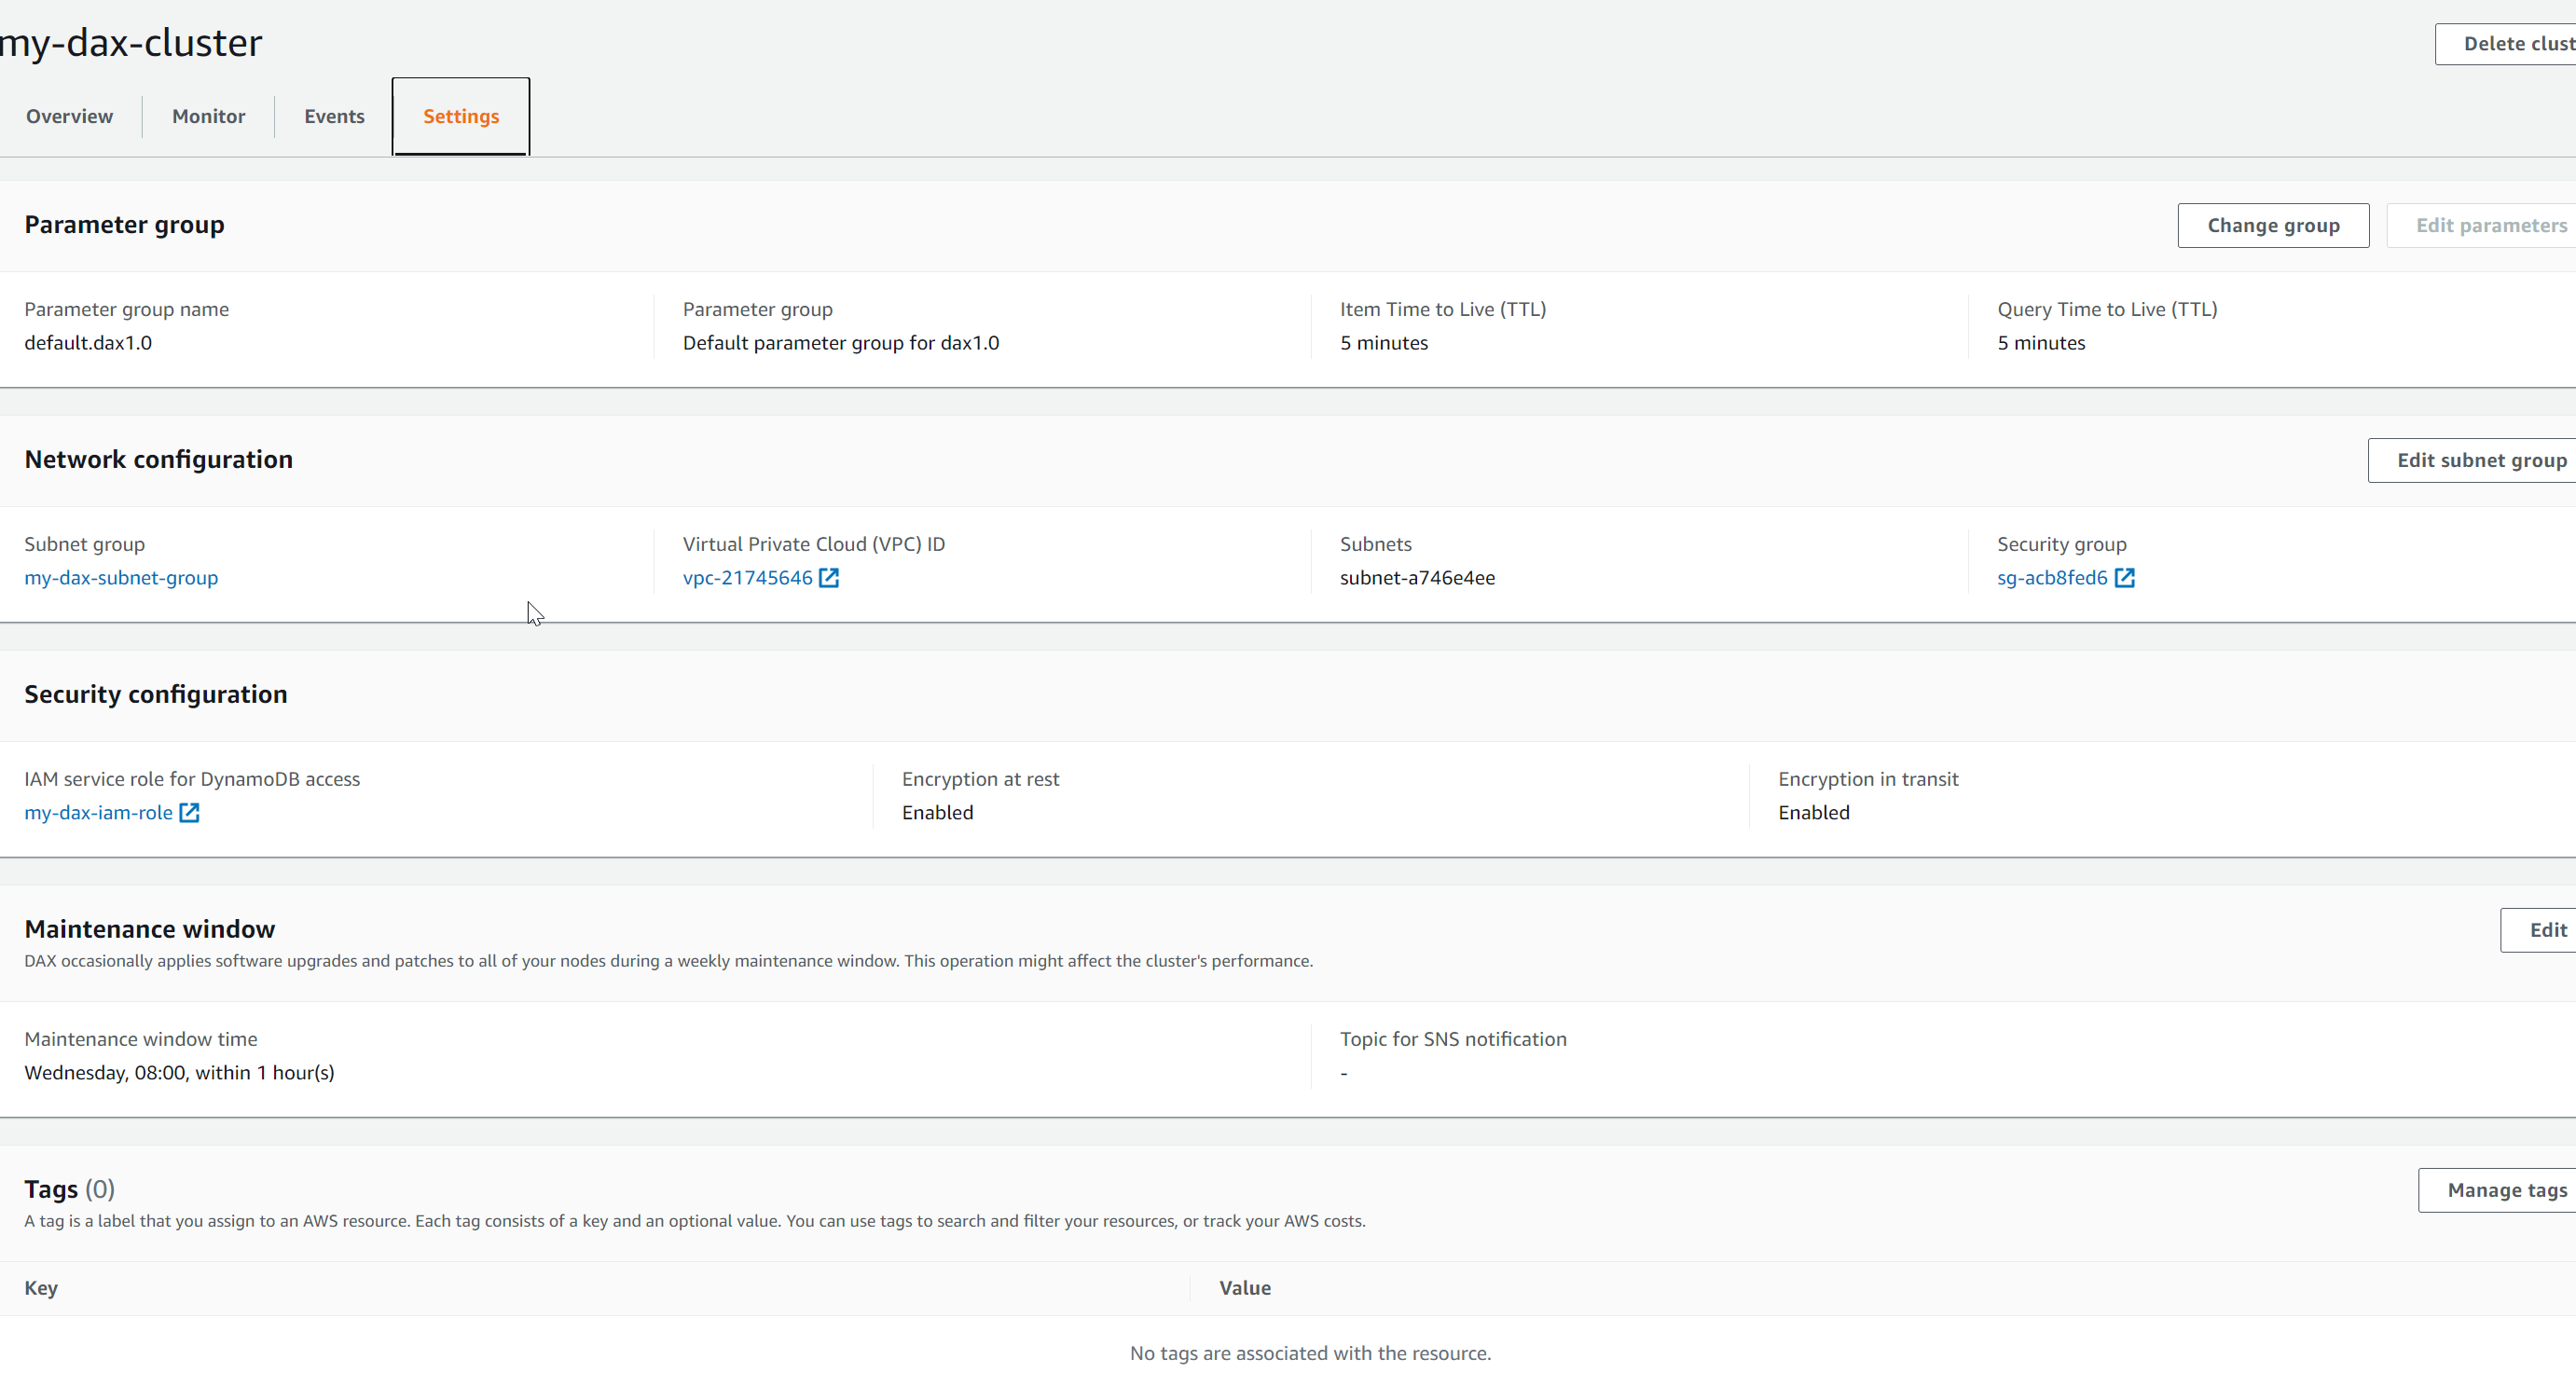Click the Network configuration section heading
The image size is (2576, 1387).
158,460
